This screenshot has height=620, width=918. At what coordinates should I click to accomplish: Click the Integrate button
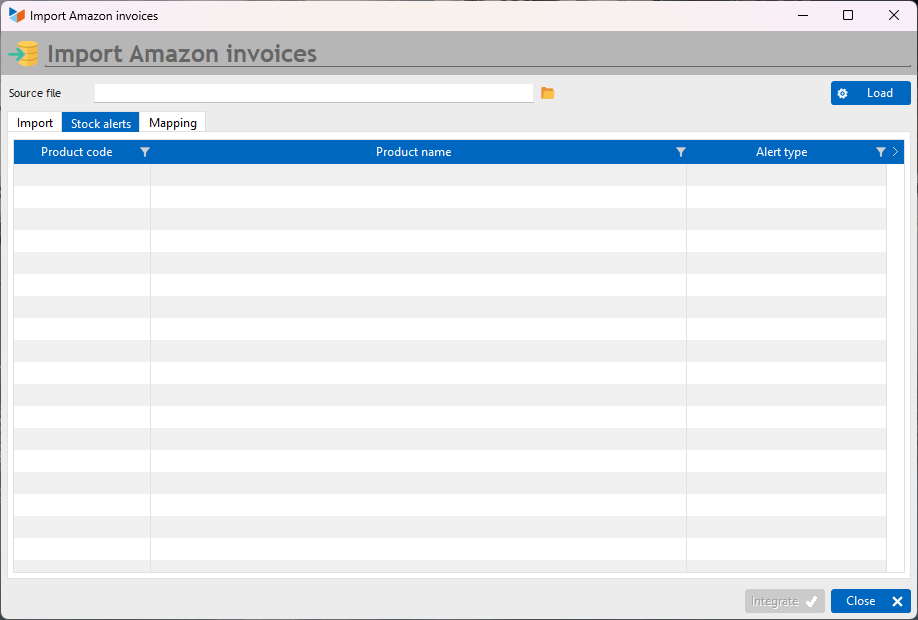coord(785,601)
